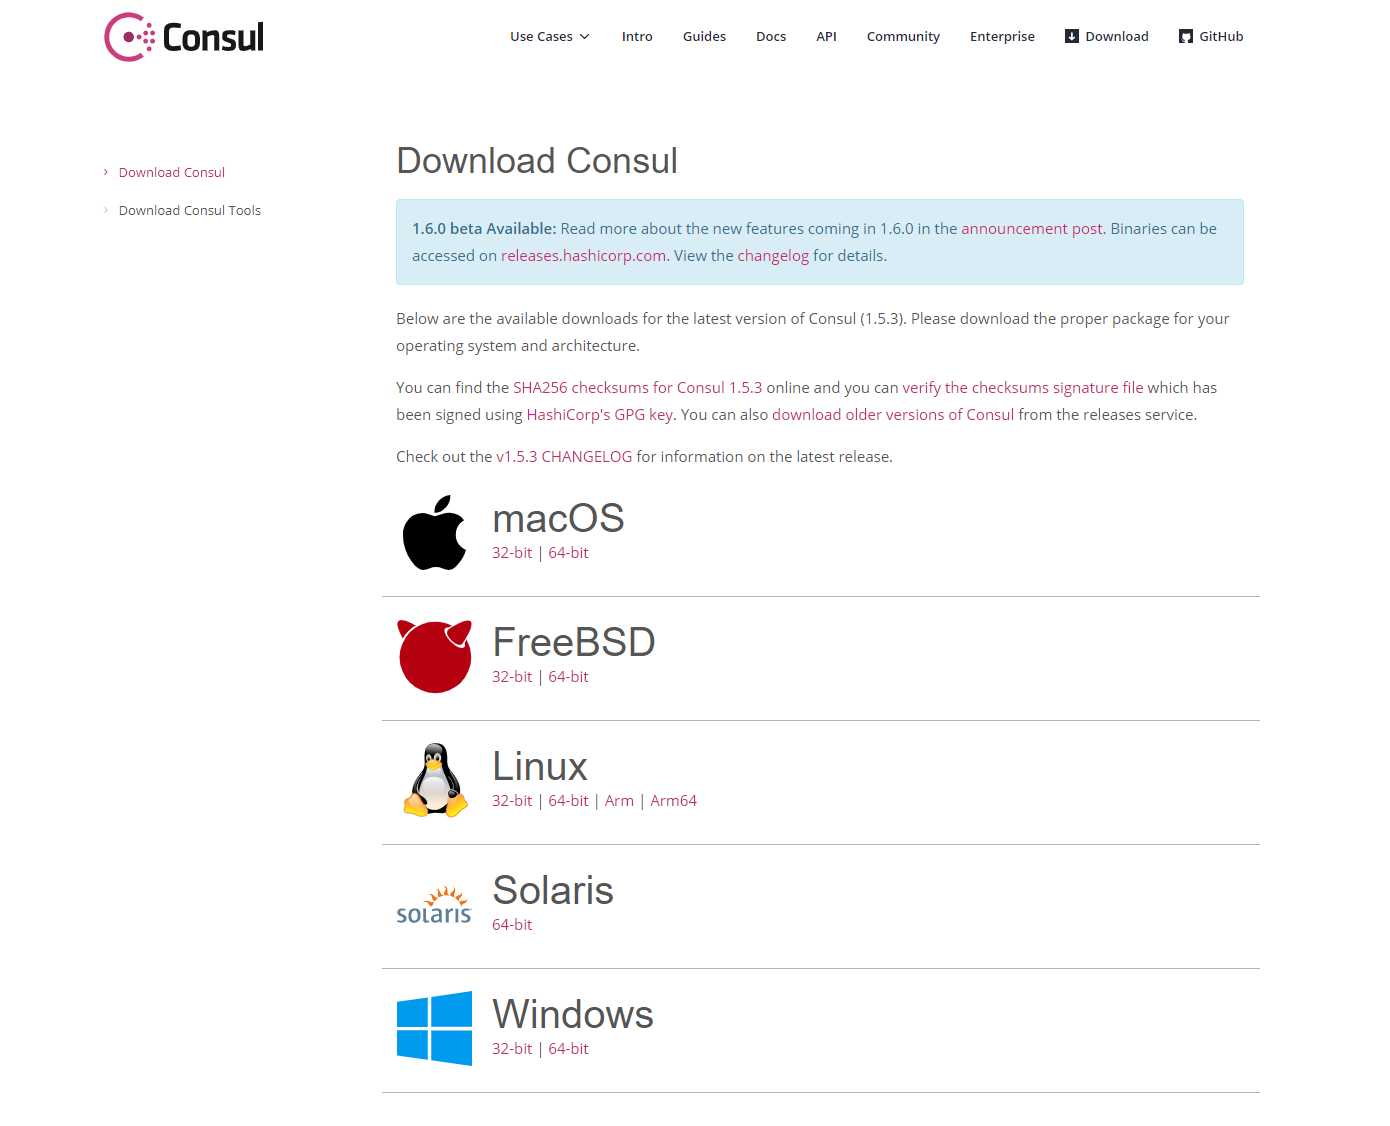Click the Linux Tux penguin icon
The height and width of the screenshot is (1126, 1390).
435,780
